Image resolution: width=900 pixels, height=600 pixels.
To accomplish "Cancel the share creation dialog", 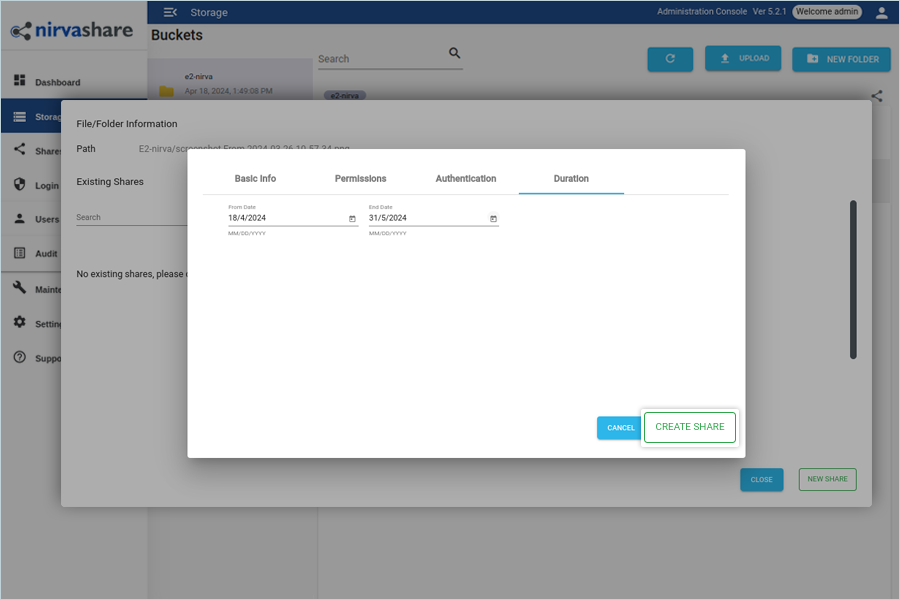I will point(620,428).
